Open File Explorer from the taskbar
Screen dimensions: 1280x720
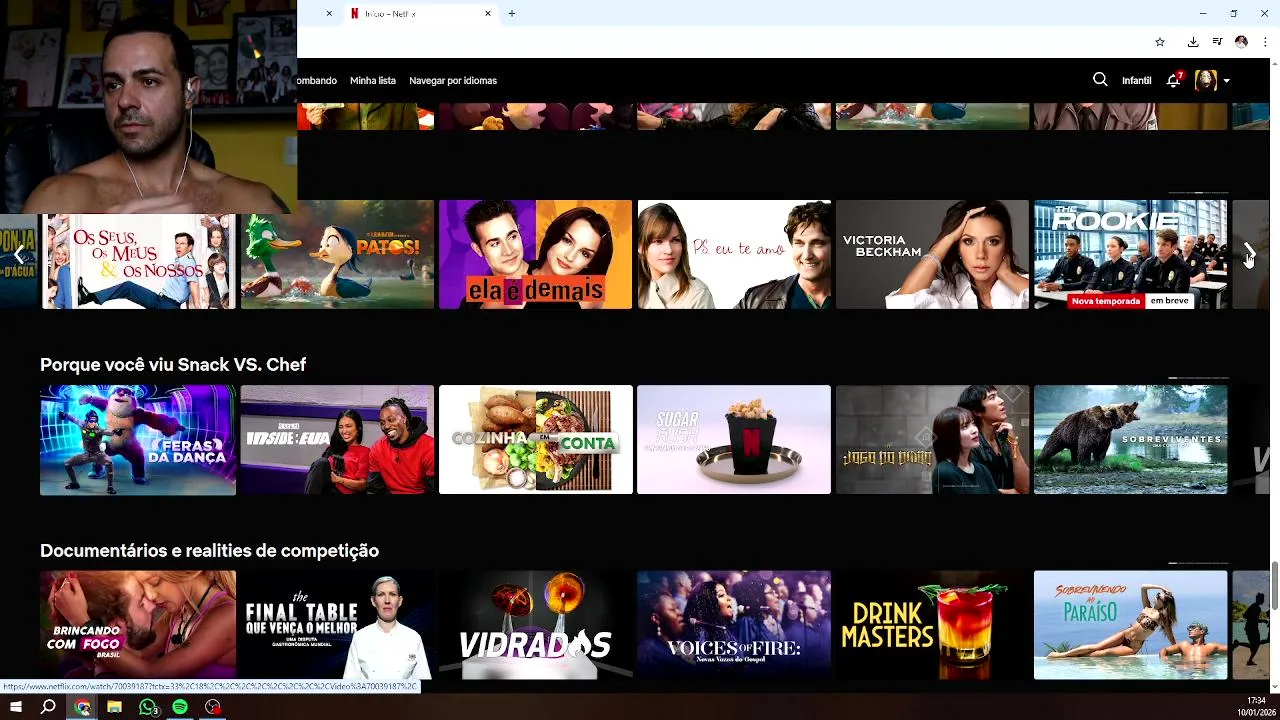[114, 707]
